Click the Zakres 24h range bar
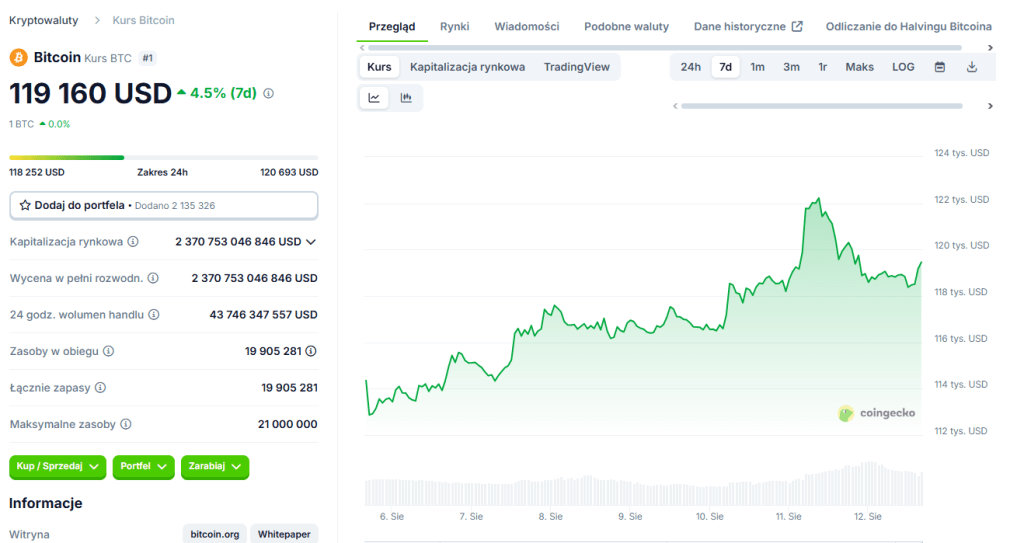Image resolution: width=1024 pixels, height=543 pixels. pyautogui.click(x=163, y=157)
